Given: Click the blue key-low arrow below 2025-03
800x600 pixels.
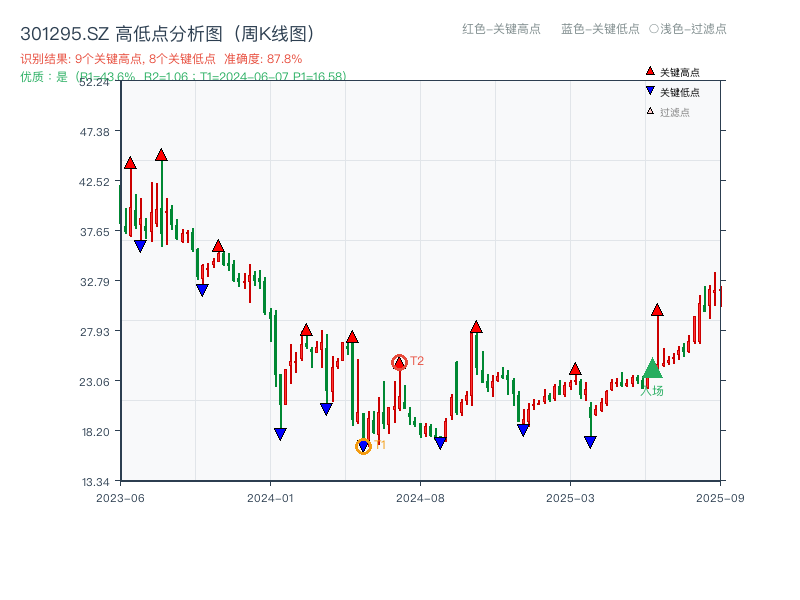Looking at the screenshot, I should click(589, 440).
